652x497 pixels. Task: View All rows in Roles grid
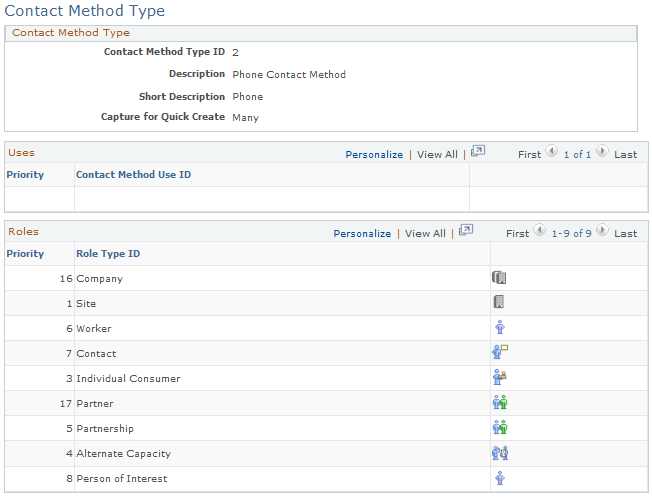pyautogui.click(x=425, y=234)
